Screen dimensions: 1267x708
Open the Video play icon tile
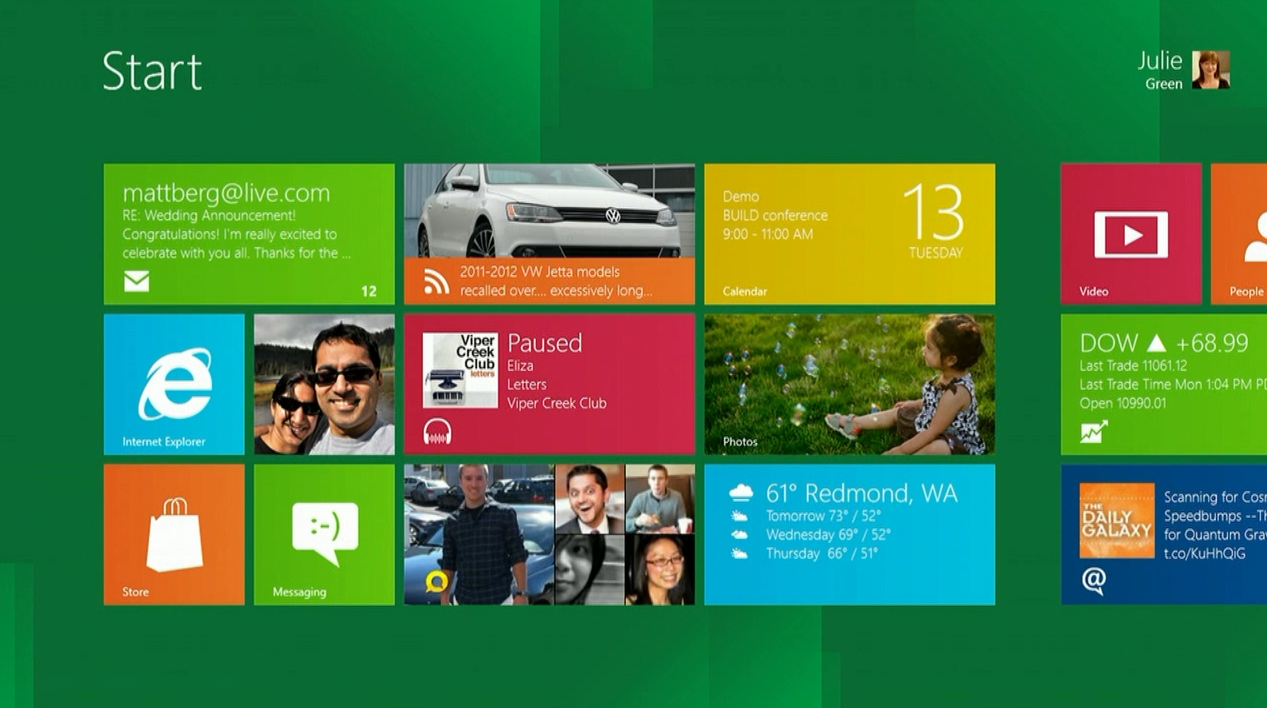click(x=1131, y=235)
